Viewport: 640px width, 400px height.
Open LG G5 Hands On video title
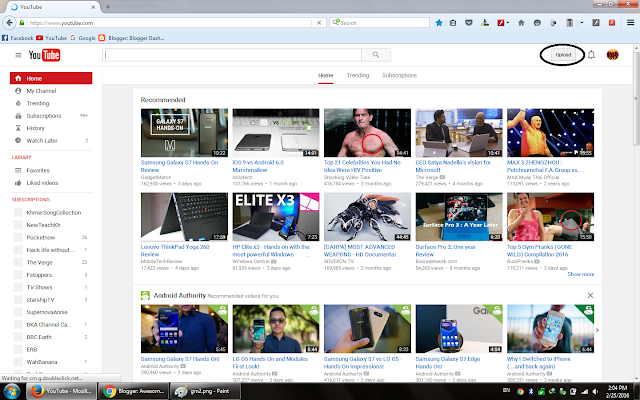point(270,362)
